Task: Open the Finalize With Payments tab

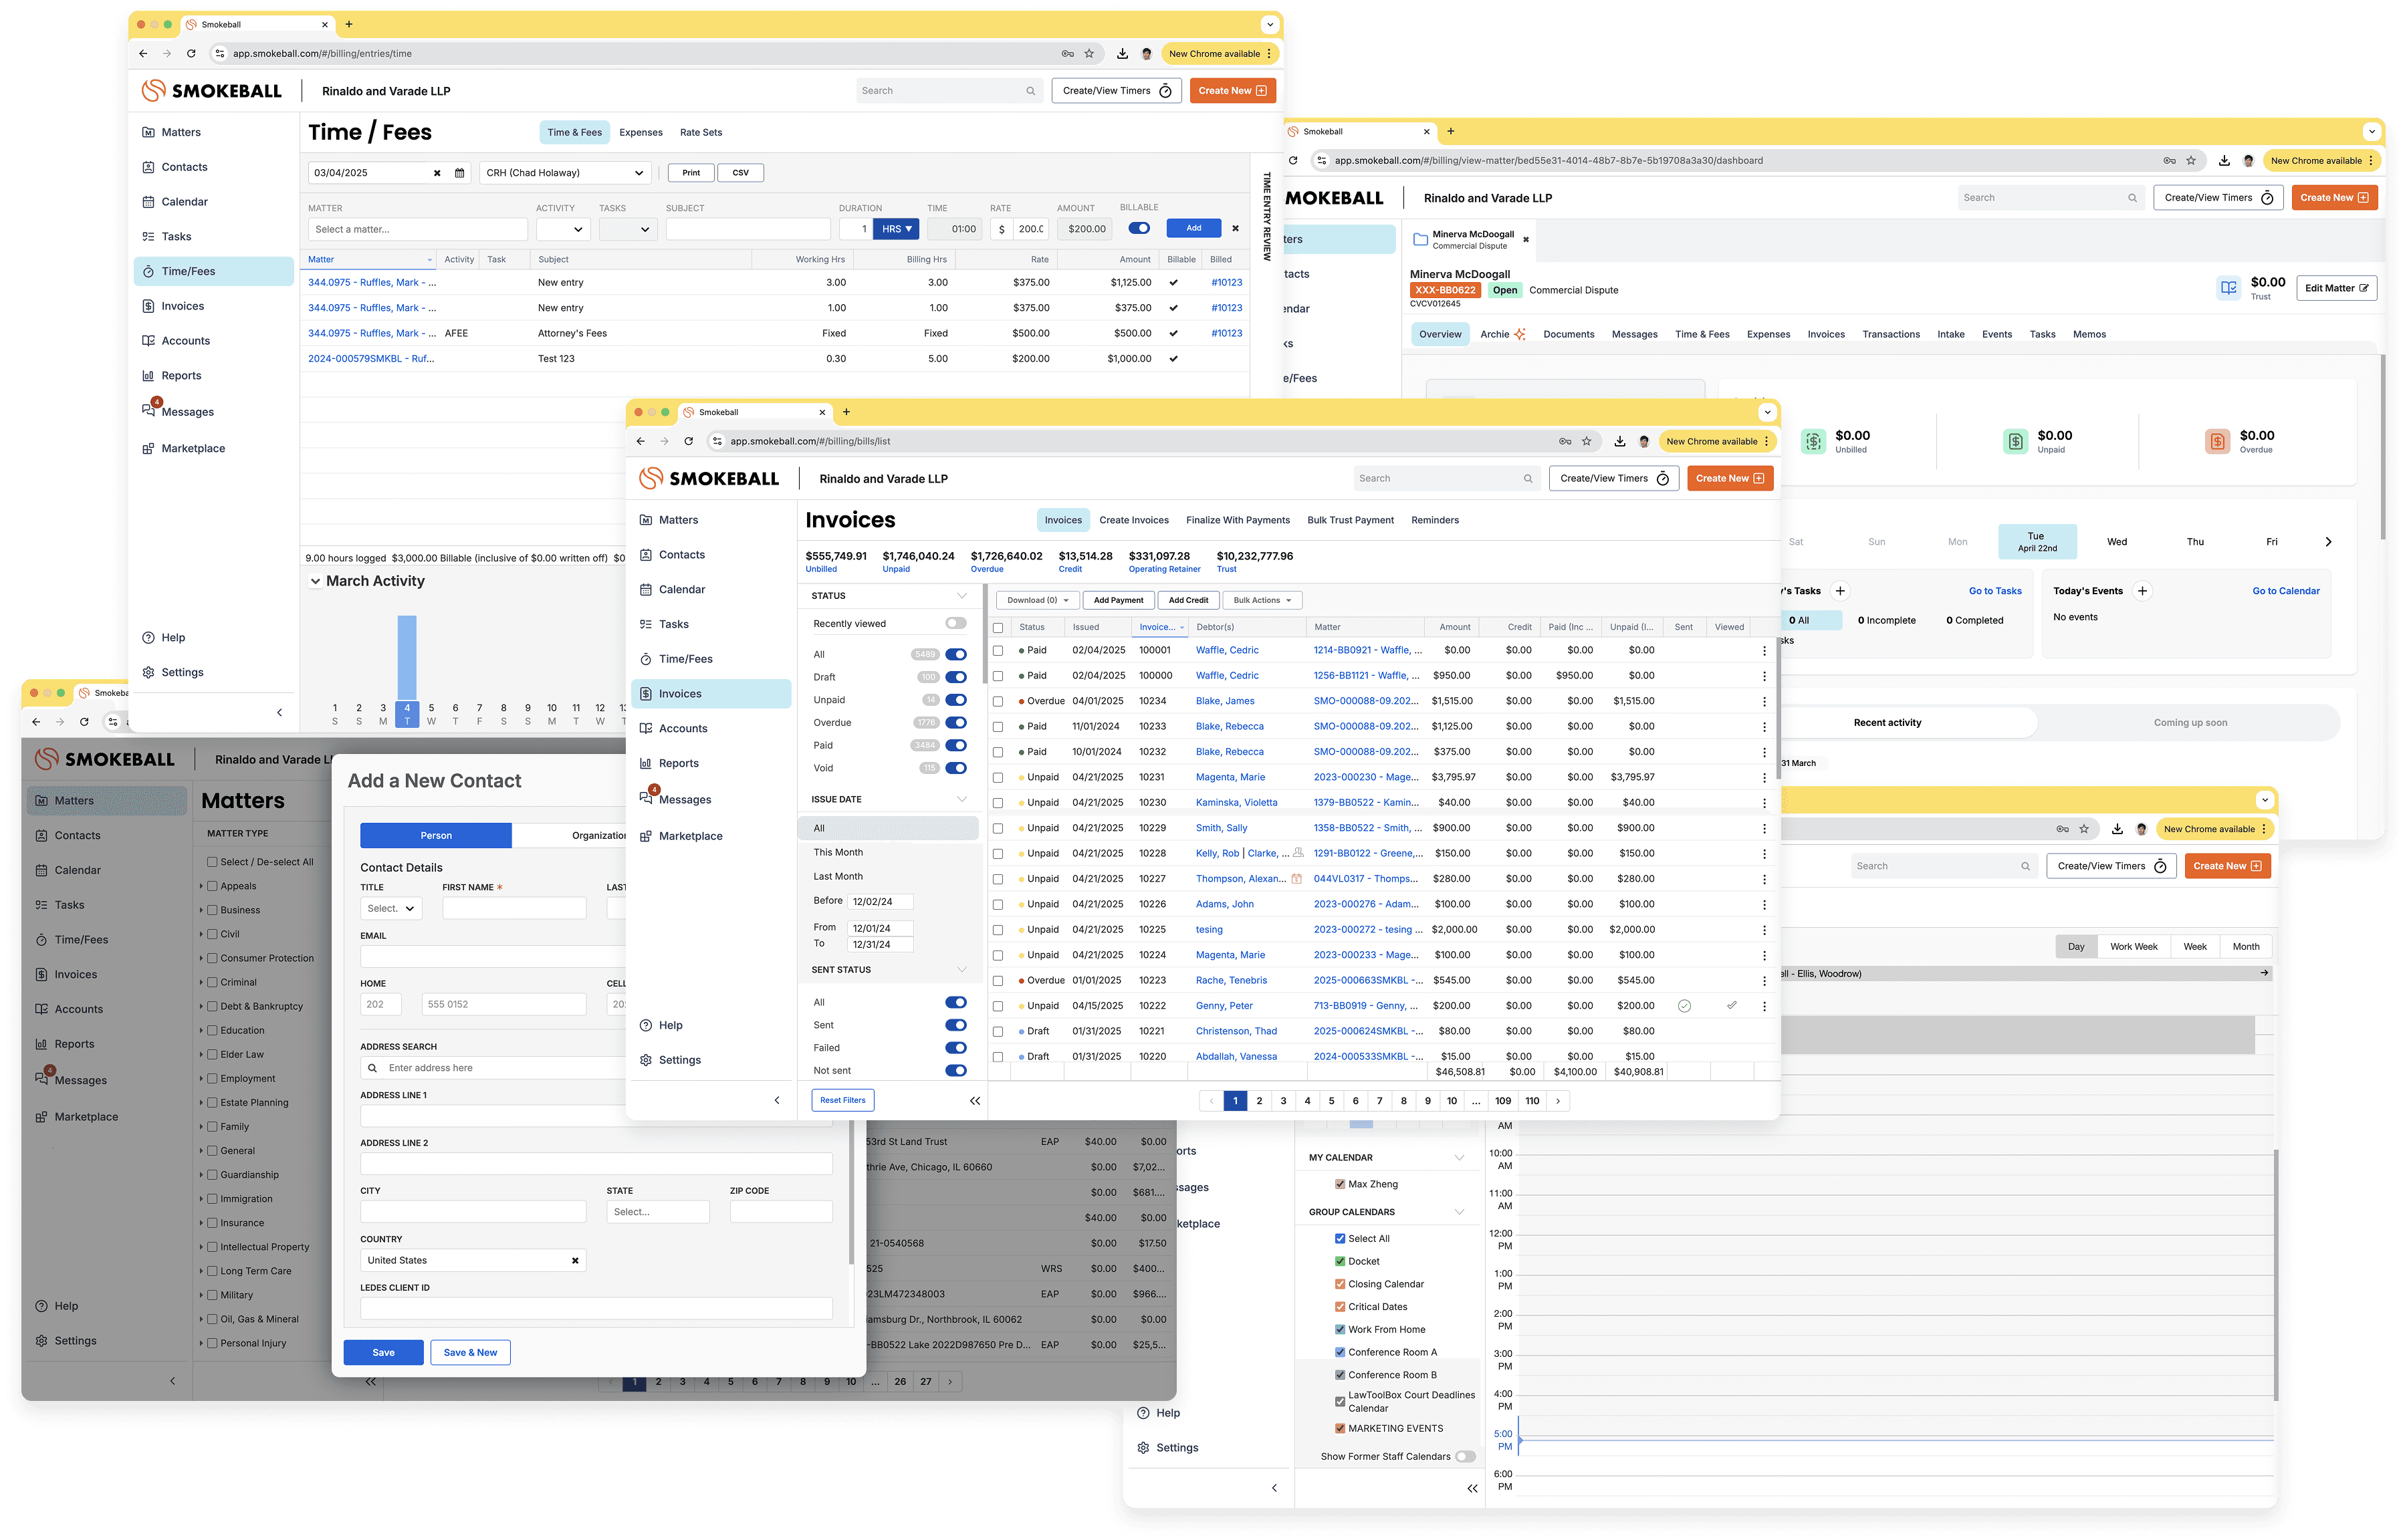Action: click(x=1238, y=520)
